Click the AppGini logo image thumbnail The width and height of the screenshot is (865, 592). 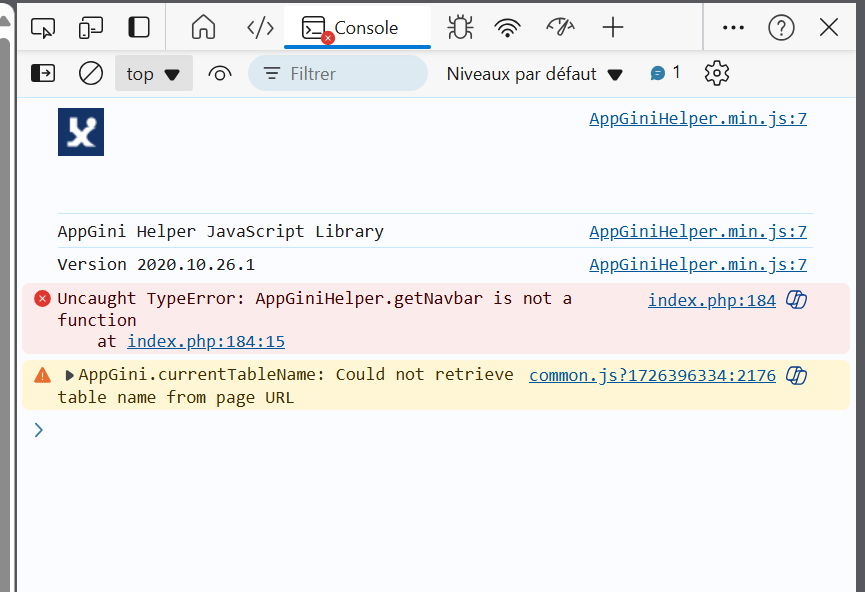point(81,132)
